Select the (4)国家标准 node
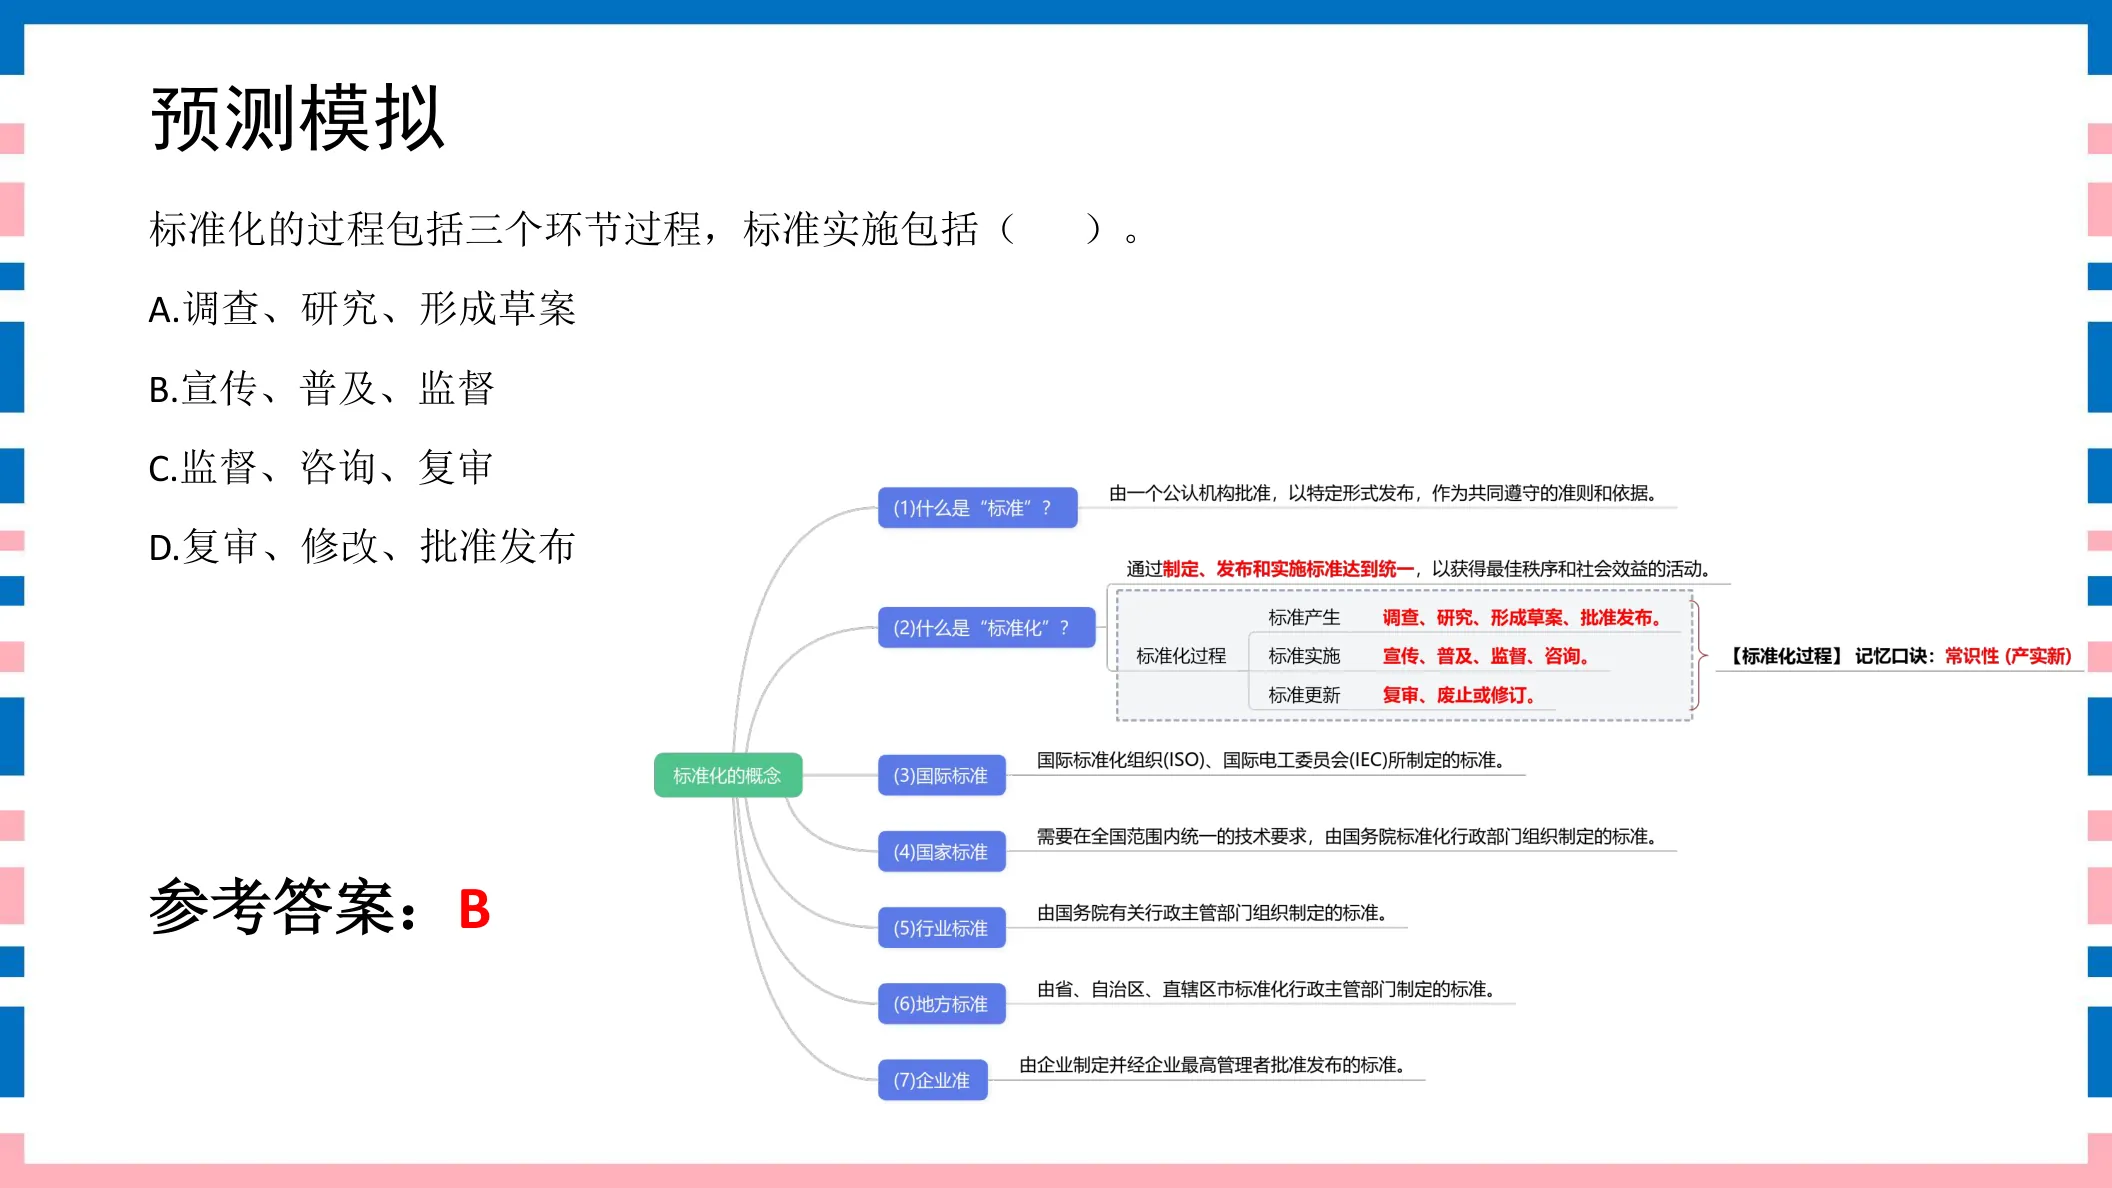Screen dimensions: 2112x1188 tap(941, 852)
